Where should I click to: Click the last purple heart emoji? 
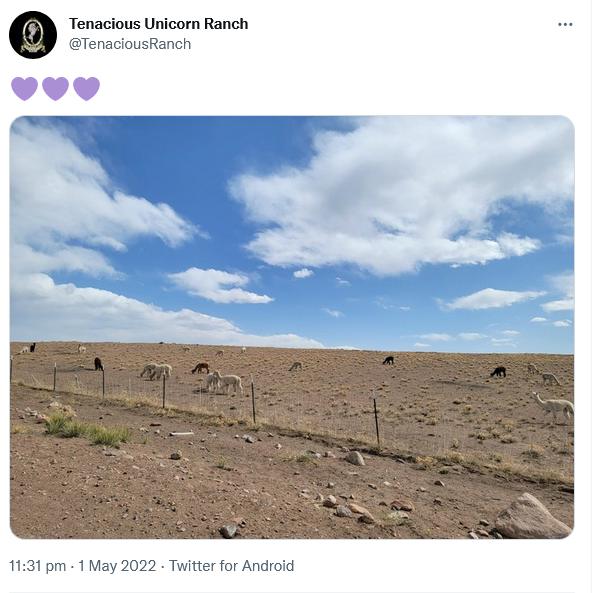[x=86, y=89]
